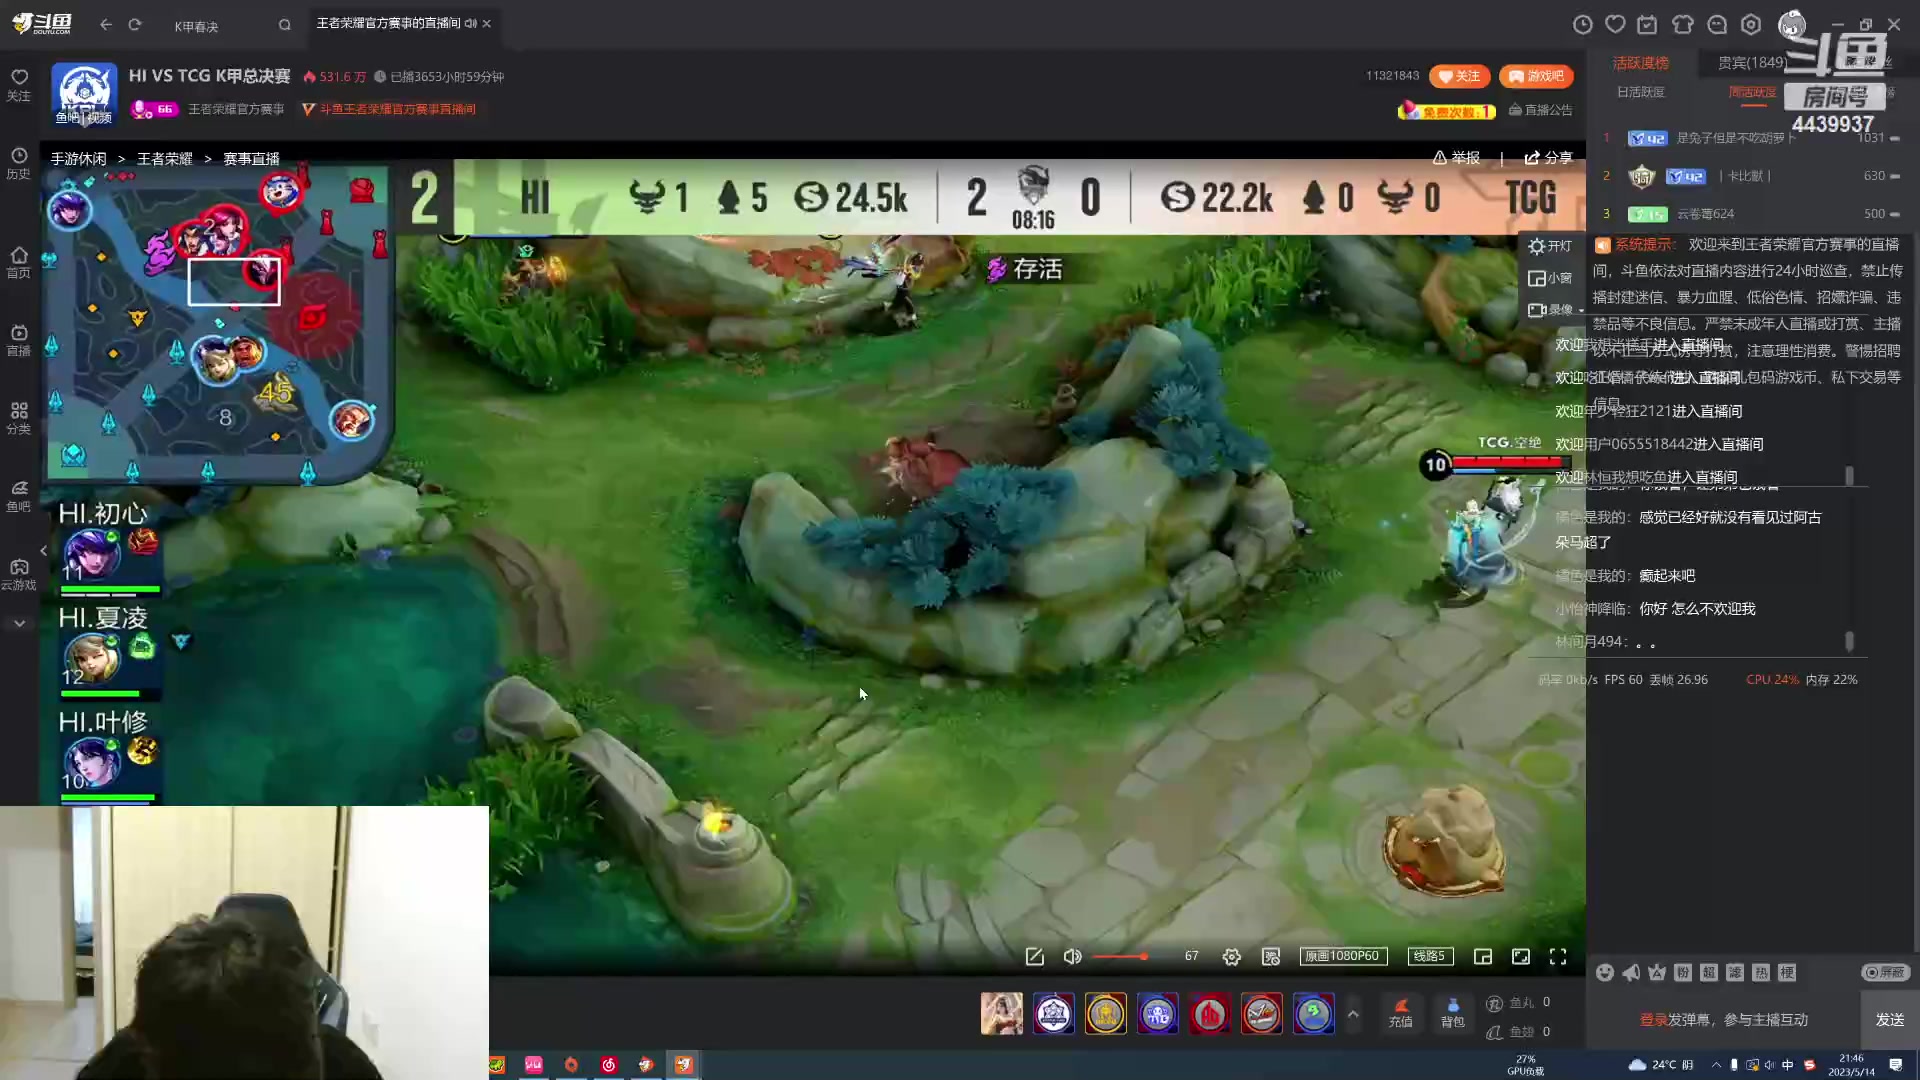Screen dimensions: 1920x1080
Task: Open the 游戏吧 button
Action: click(x=1536, y=76)
